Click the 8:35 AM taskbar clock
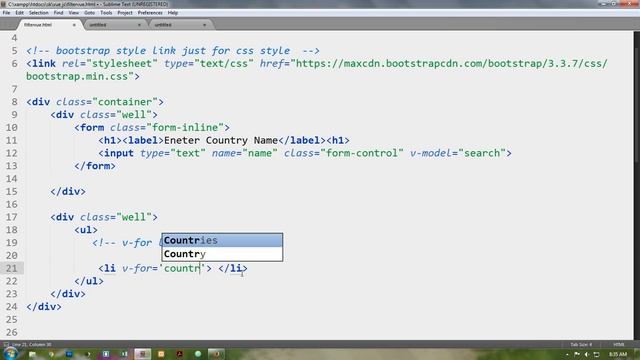This screenshot has height=360, width=640. point(618,355)
